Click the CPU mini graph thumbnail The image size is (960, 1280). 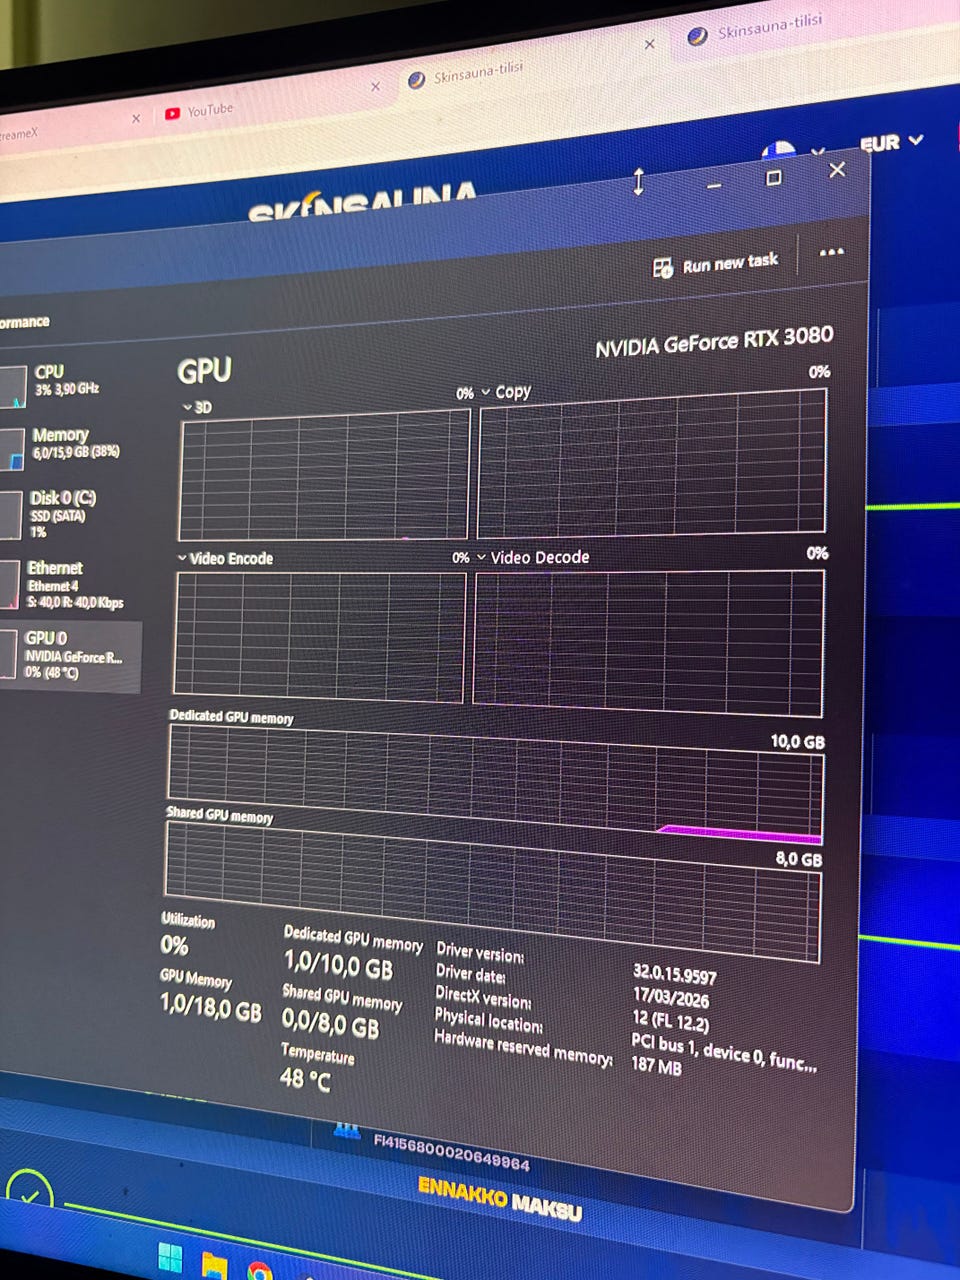(12, 387)
